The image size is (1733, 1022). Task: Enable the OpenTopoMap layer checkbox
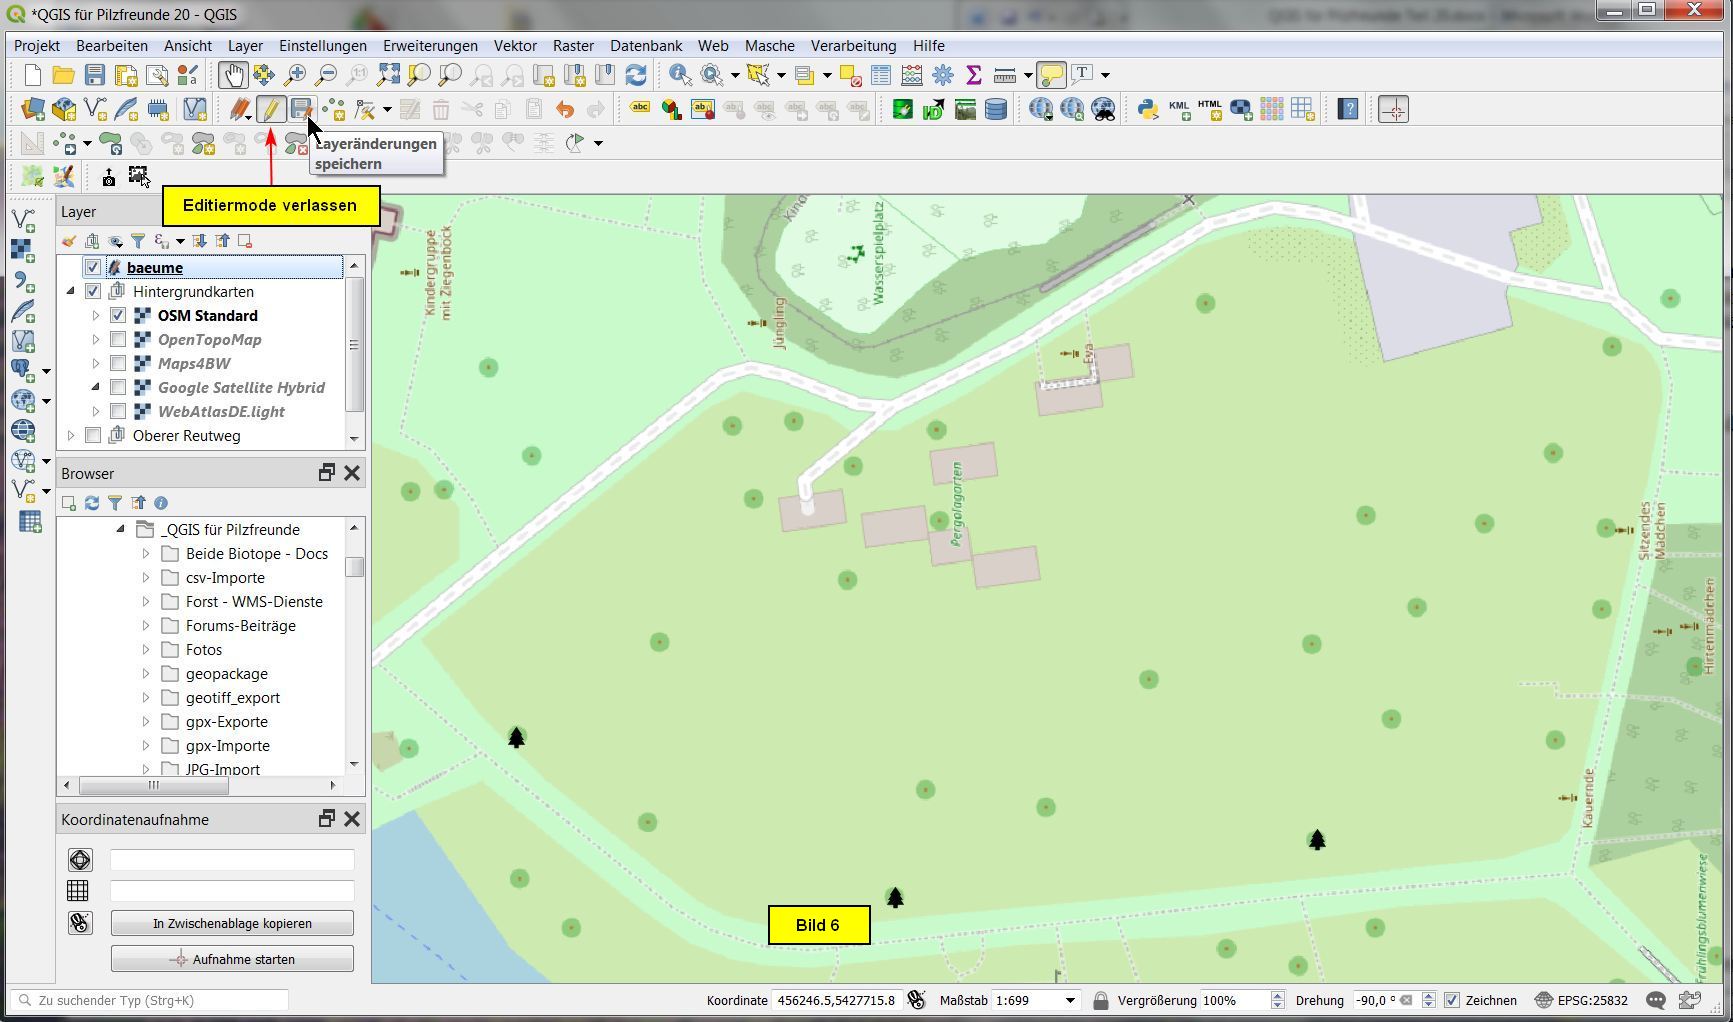pyautogui.click(x=118, y=340)
